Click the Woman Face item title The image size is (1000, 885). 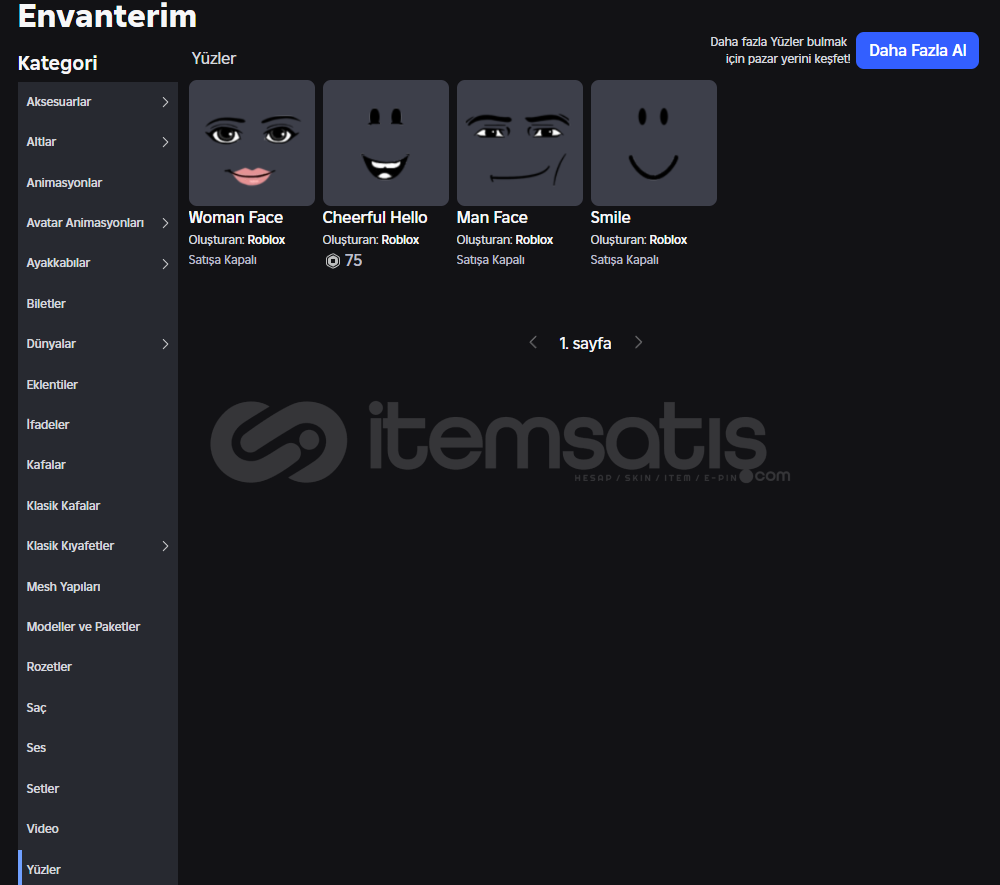click(x=235, y=217)
